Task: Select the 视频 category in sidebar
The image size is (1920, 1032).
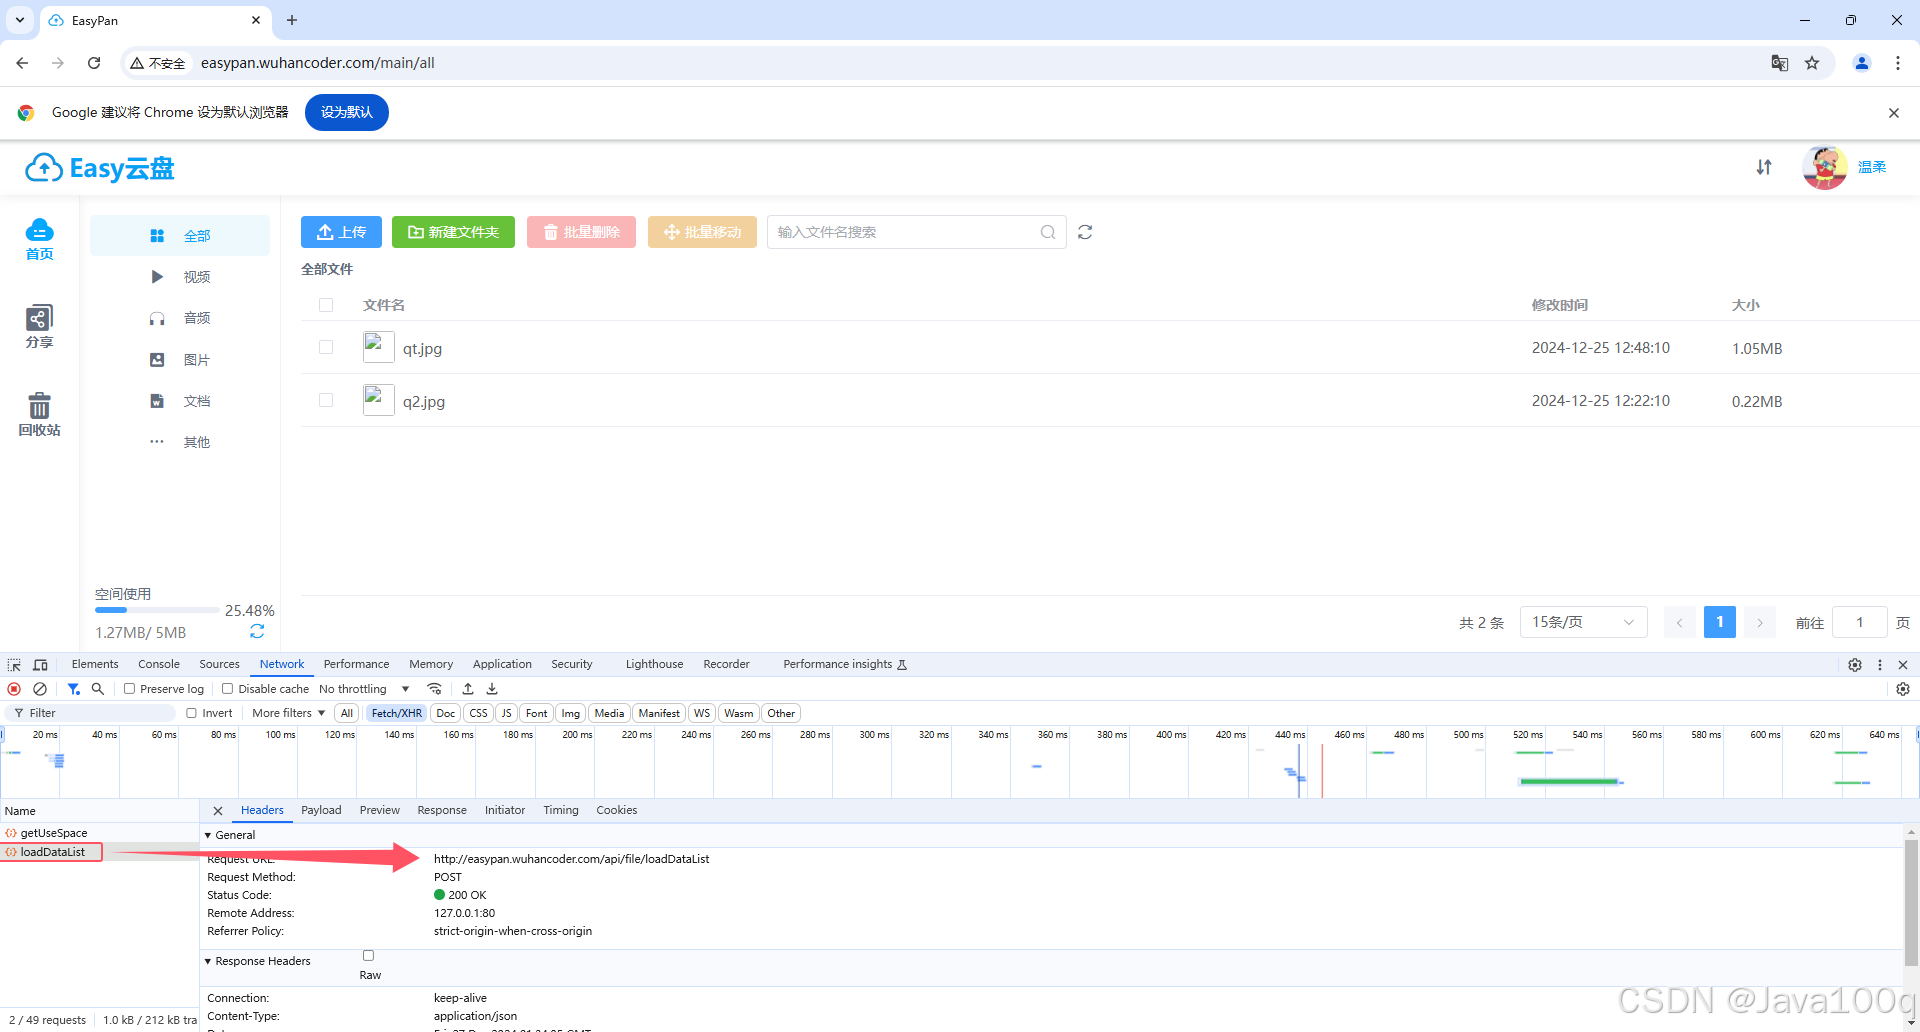Action: (x=180, y=277)
